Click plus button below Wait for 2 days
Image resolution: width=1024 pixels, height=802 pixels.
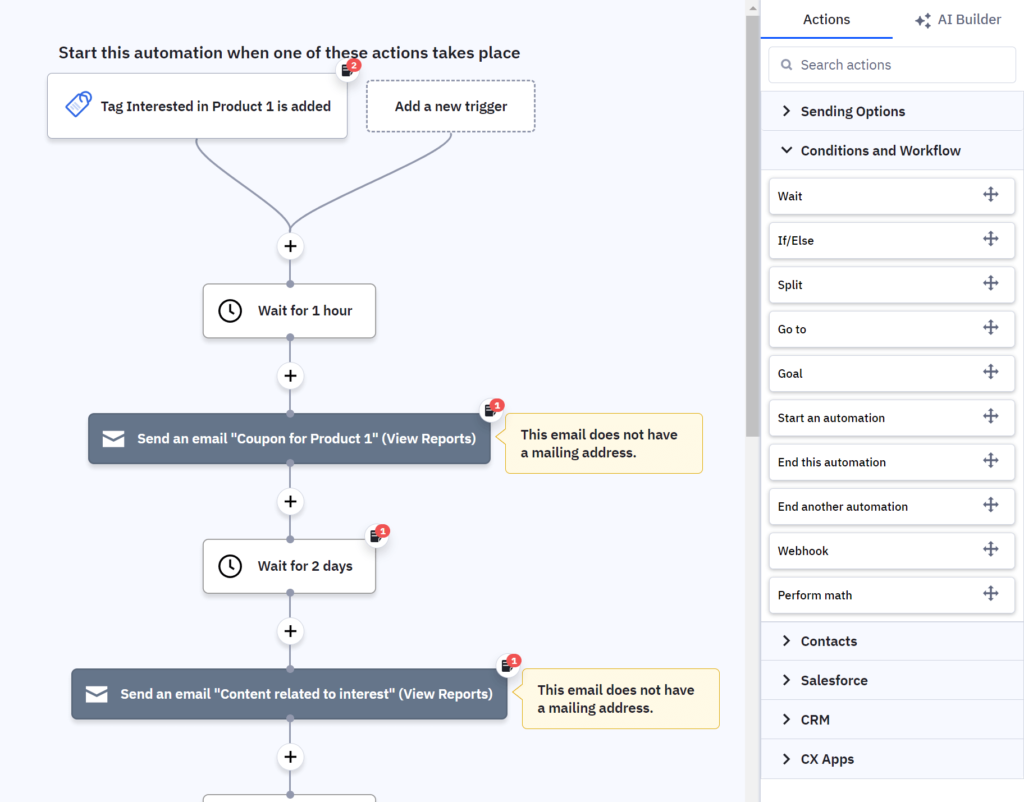[290, 631]
